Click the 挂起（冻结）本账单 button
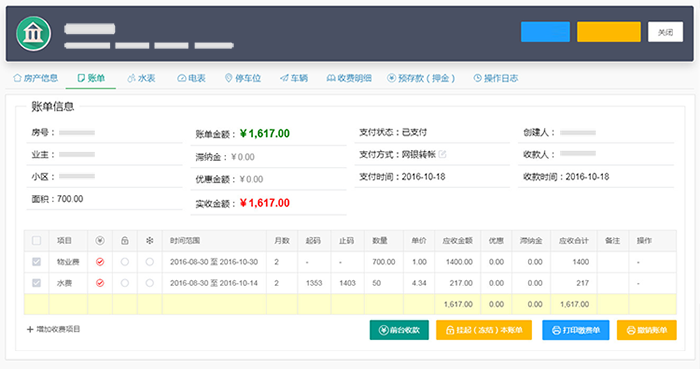The width and height of the screenshot is (700, 369). (x=484, y=330)
